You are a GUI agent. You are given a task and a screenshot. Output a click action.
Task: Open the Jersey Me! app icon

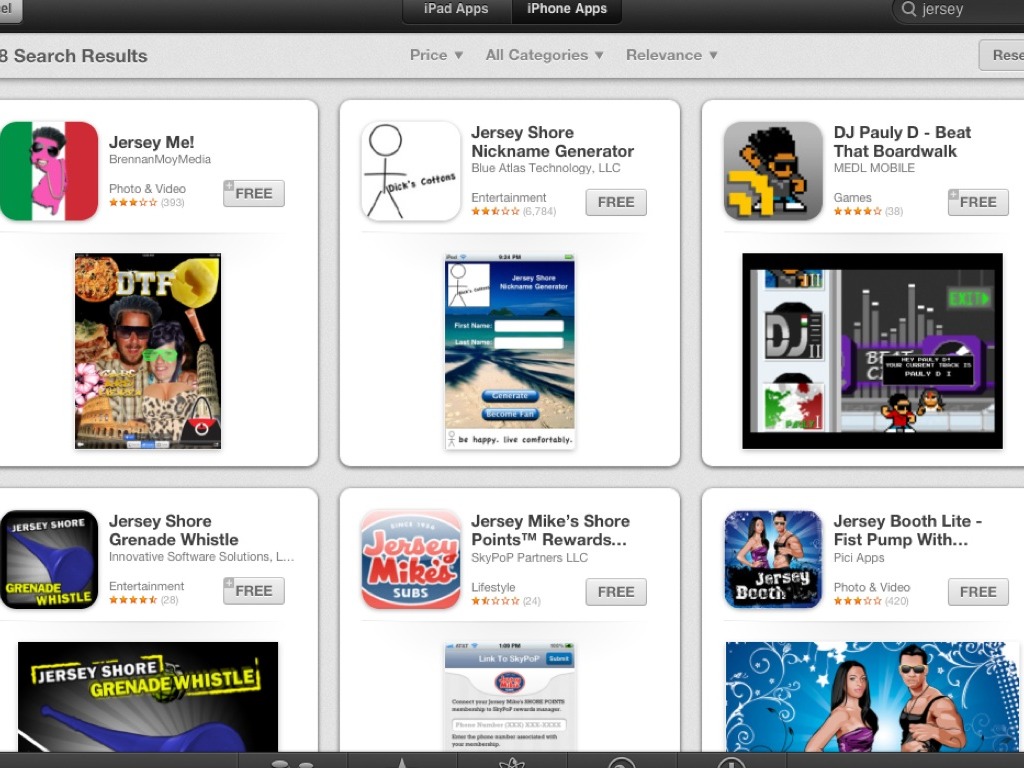(x=49, y=171)
